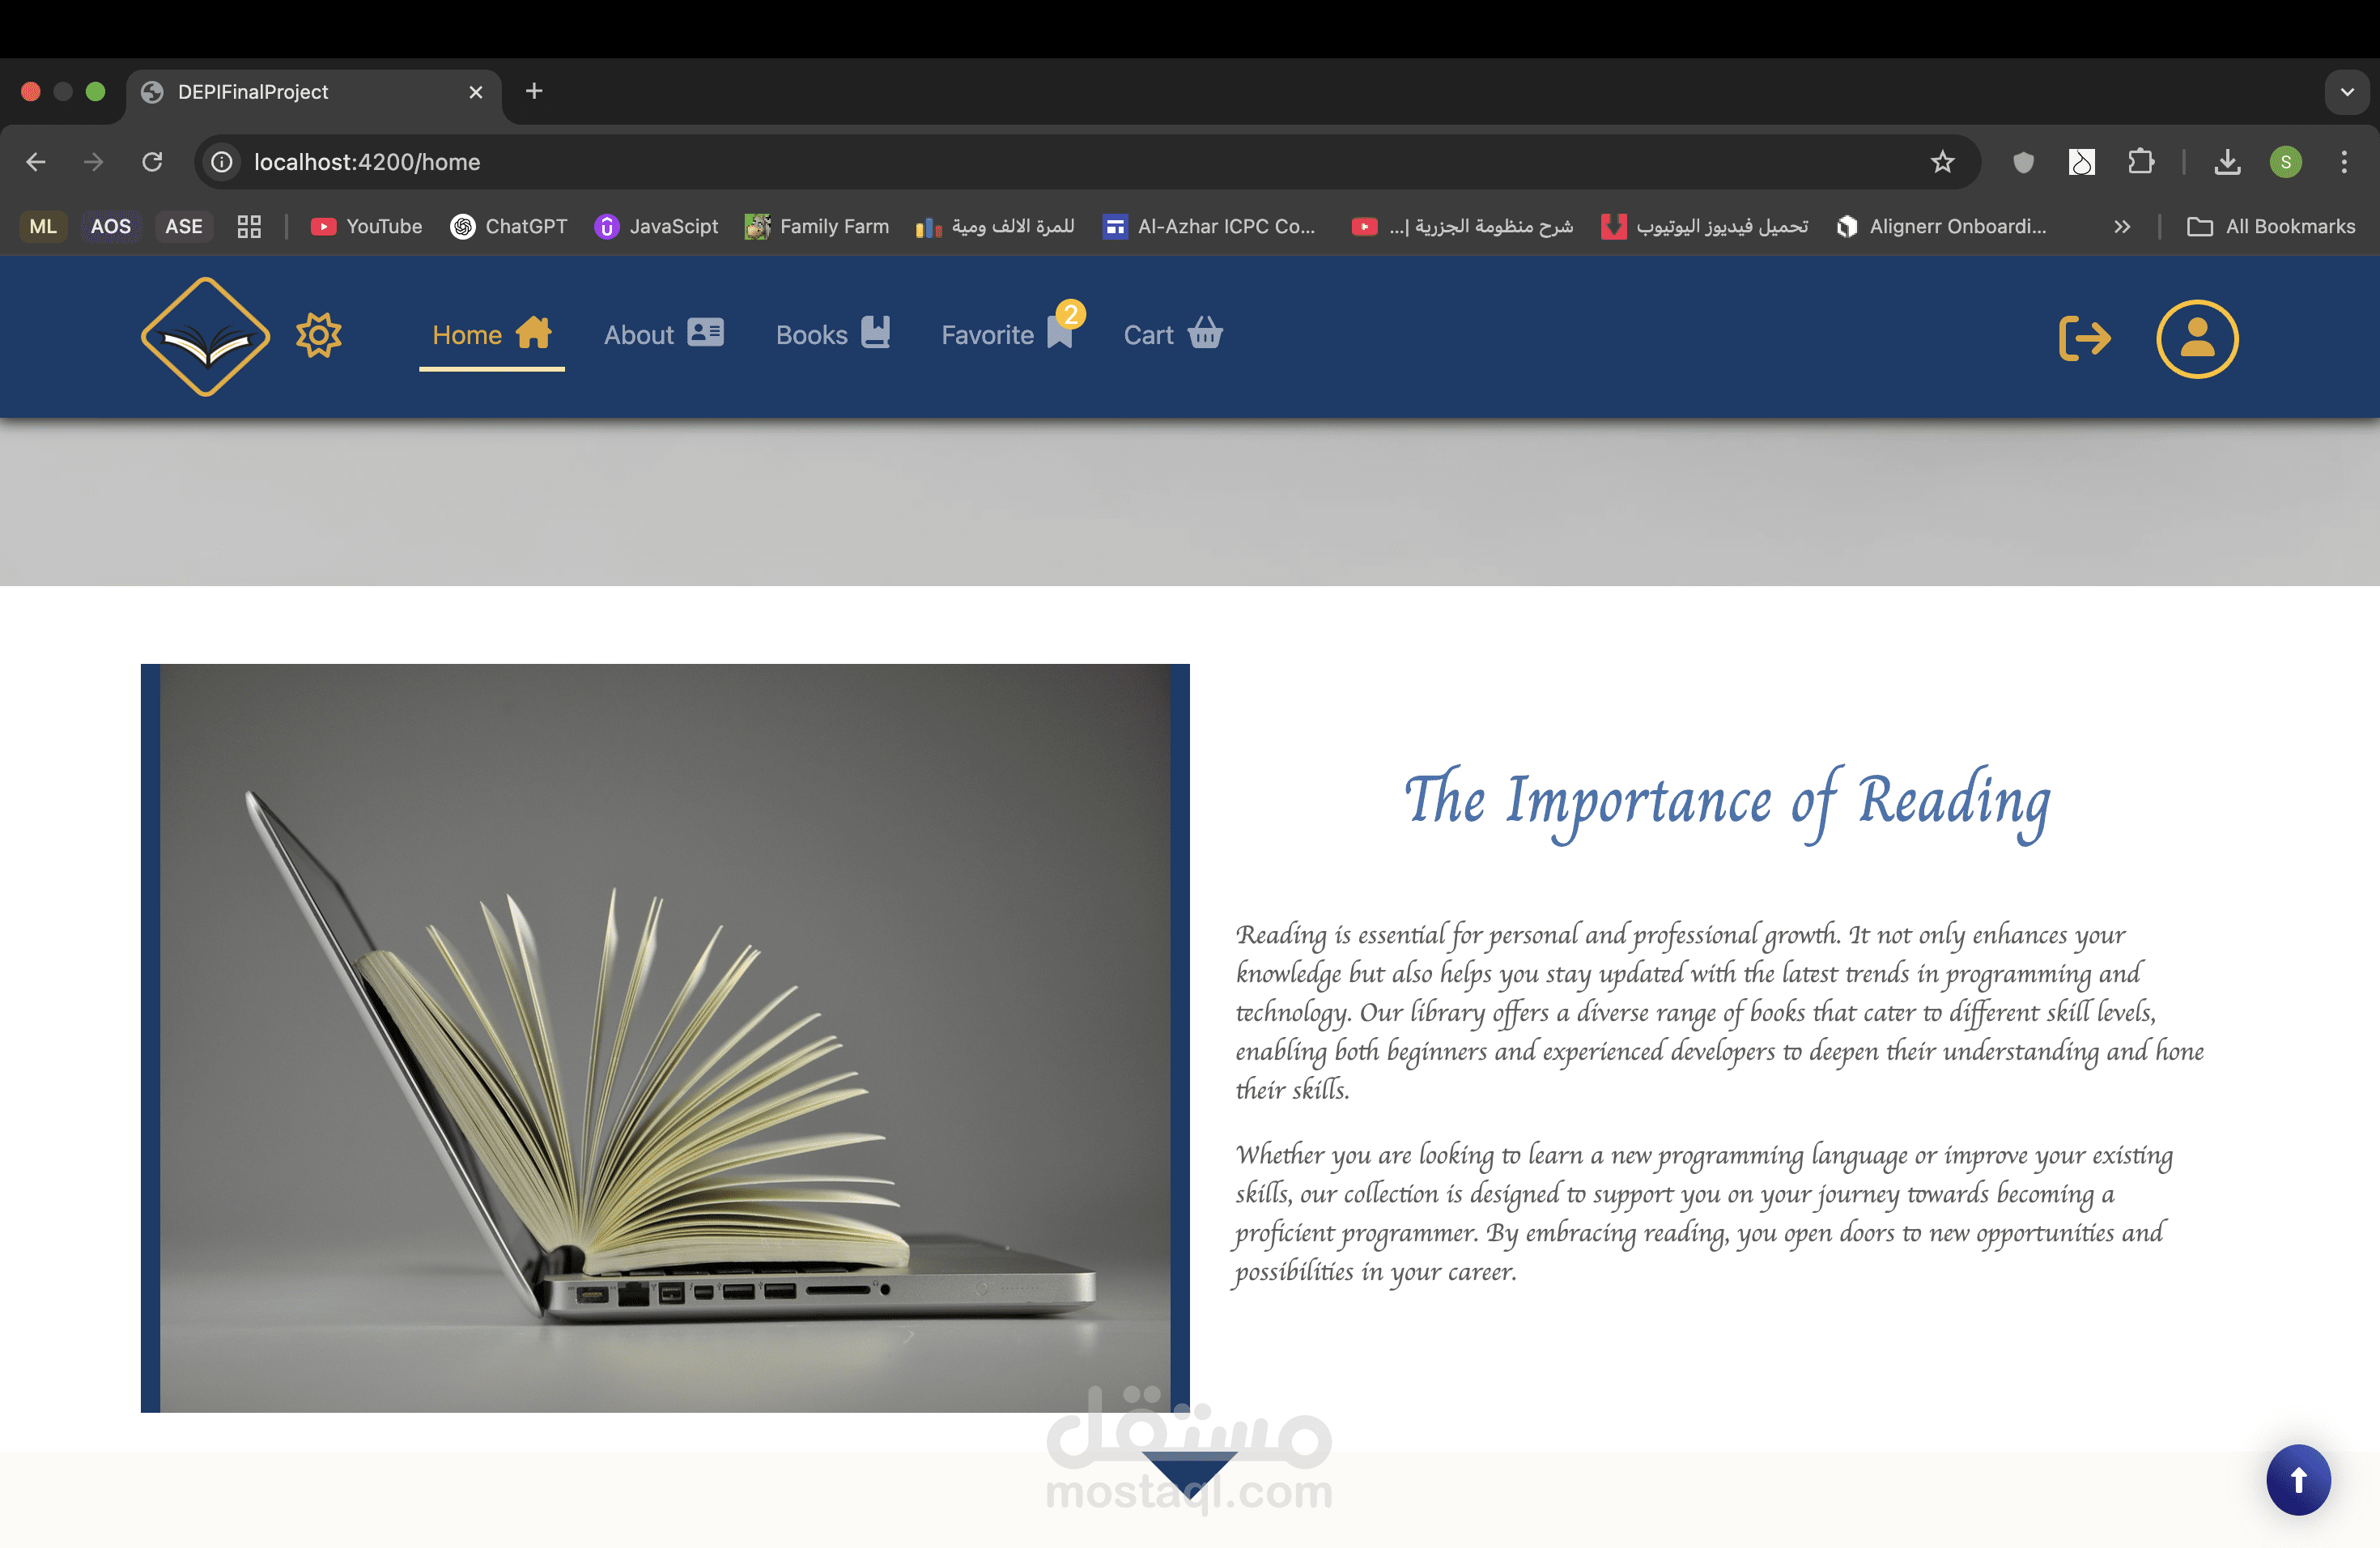The image size is (2380, 1548).
Task: Click the laptop and book image
Action: (x=665, y=1038)
